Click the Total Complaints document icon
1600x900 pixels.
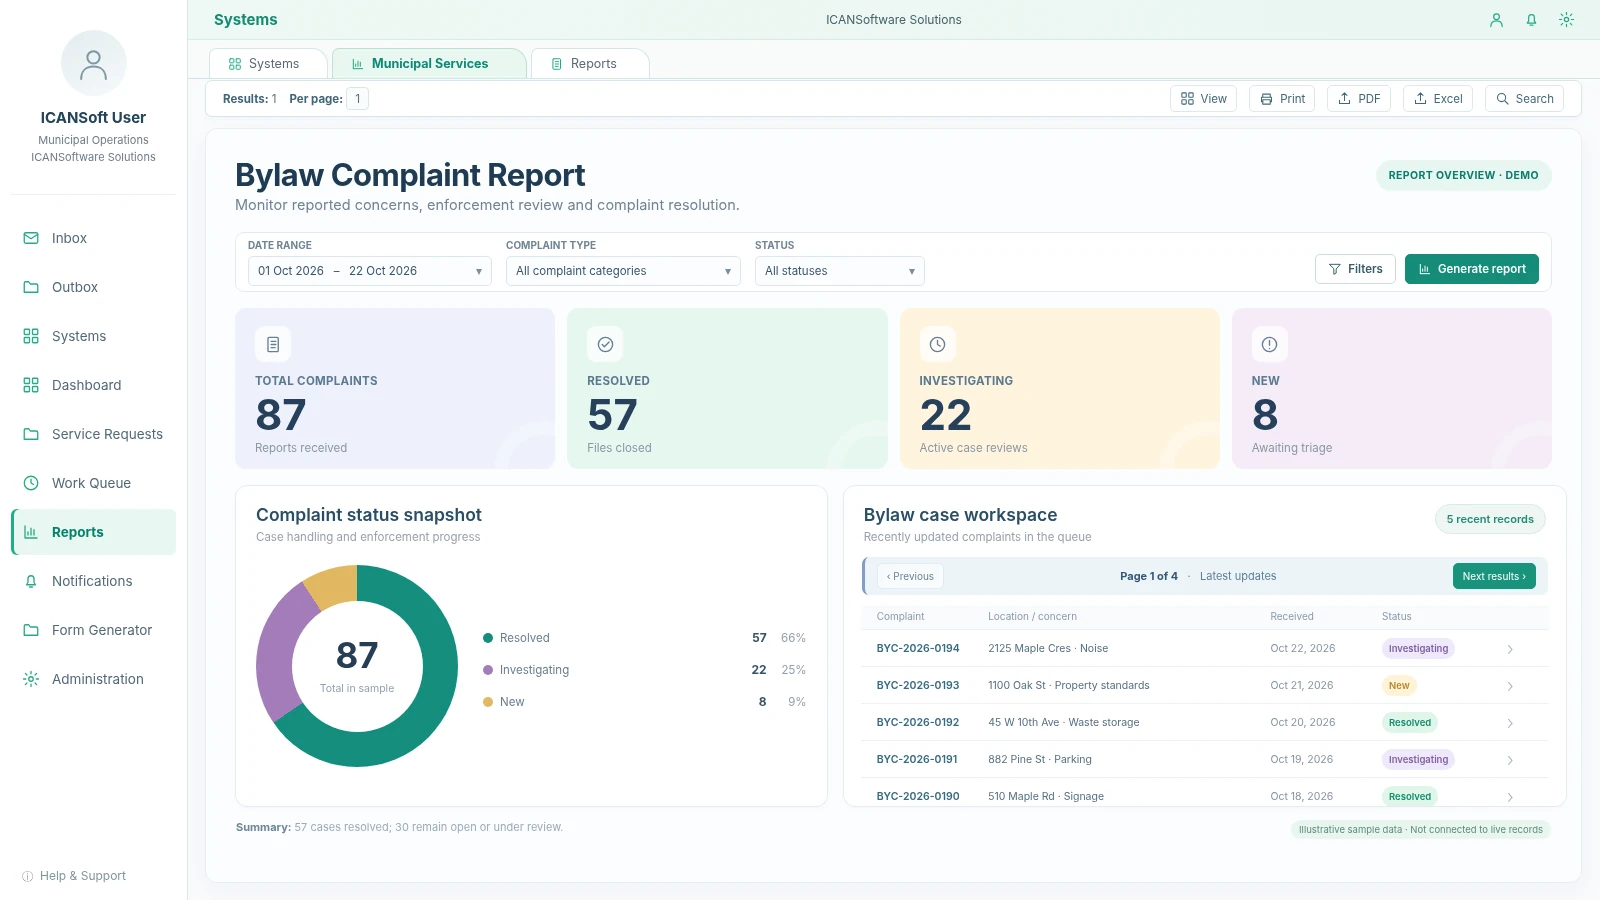click(273, 344)
